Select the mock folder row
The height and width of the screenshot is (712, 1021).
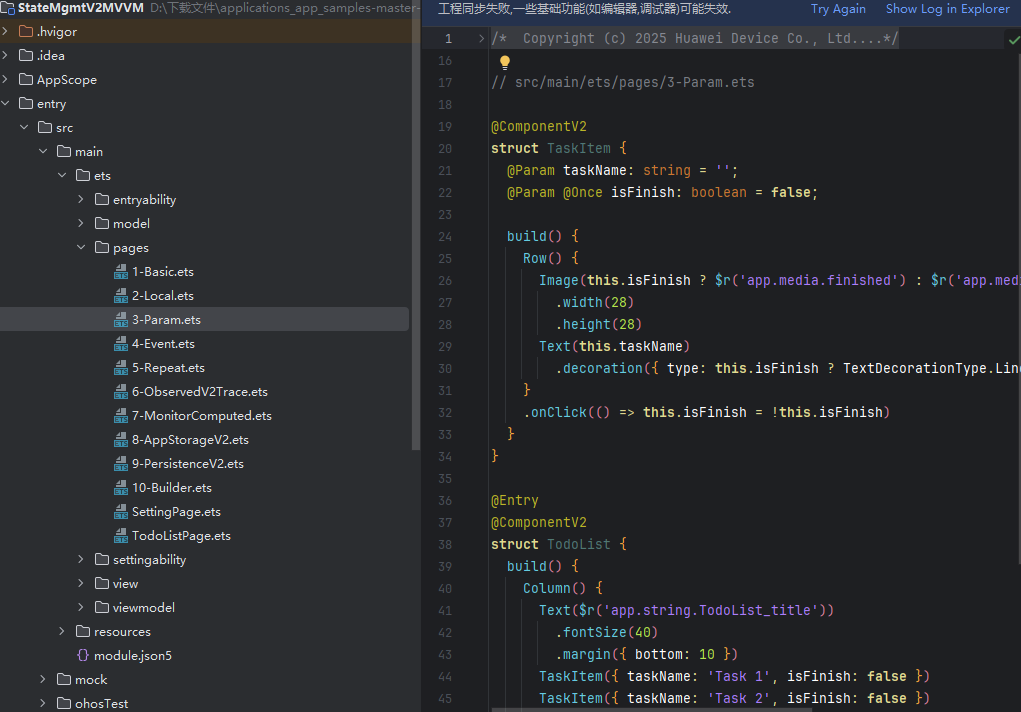click(x=204, y=679)
